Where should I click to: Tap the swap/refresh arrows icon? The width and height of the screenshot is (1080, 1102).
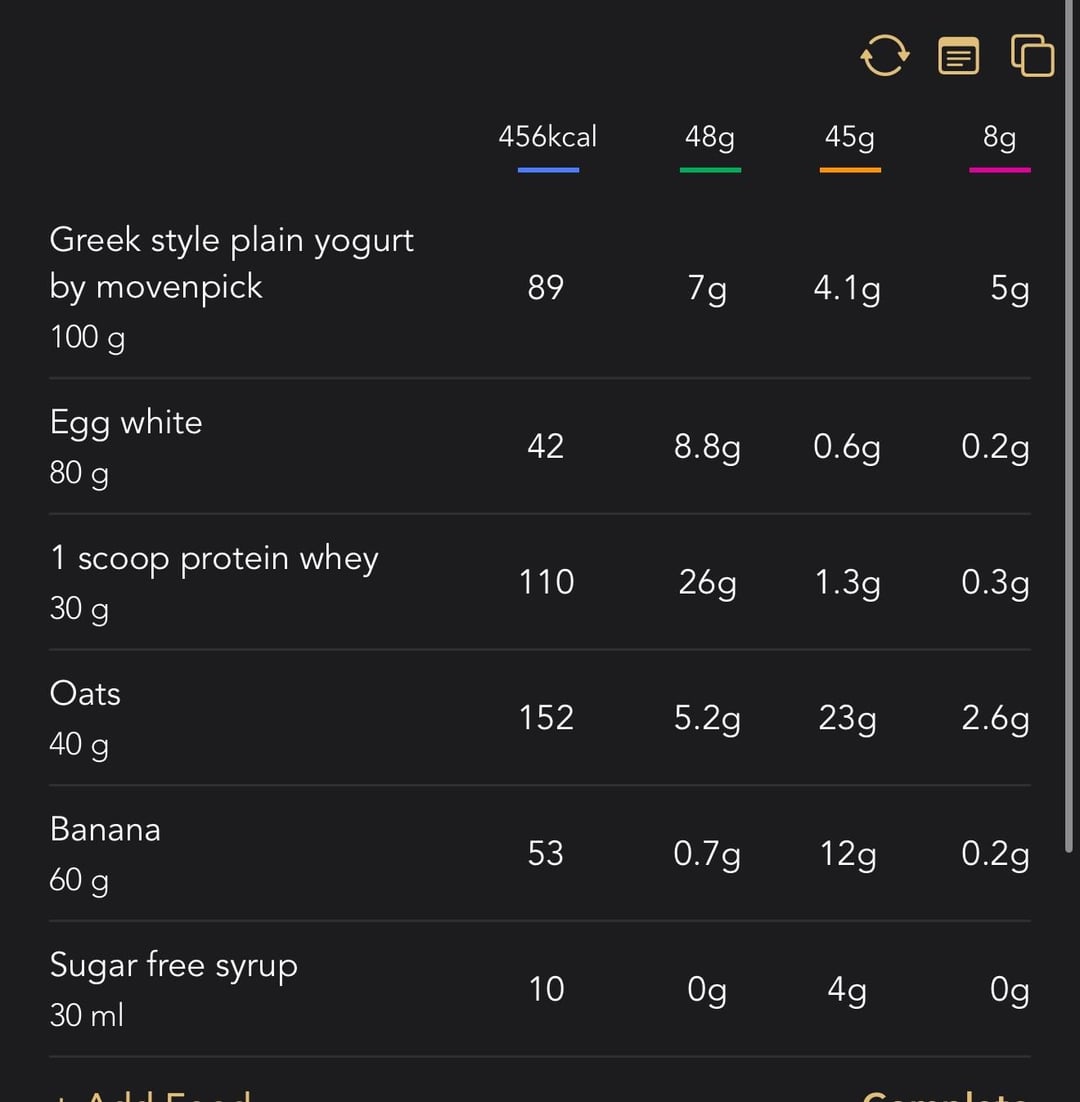pyautogui.click(x=885, y=56)
